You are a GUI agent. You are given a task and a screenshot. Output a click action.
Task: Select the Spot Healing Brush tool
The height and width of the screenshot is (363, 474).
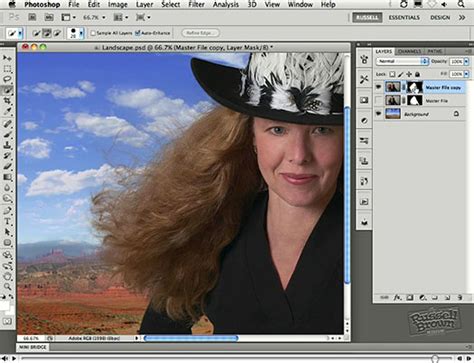7,124
